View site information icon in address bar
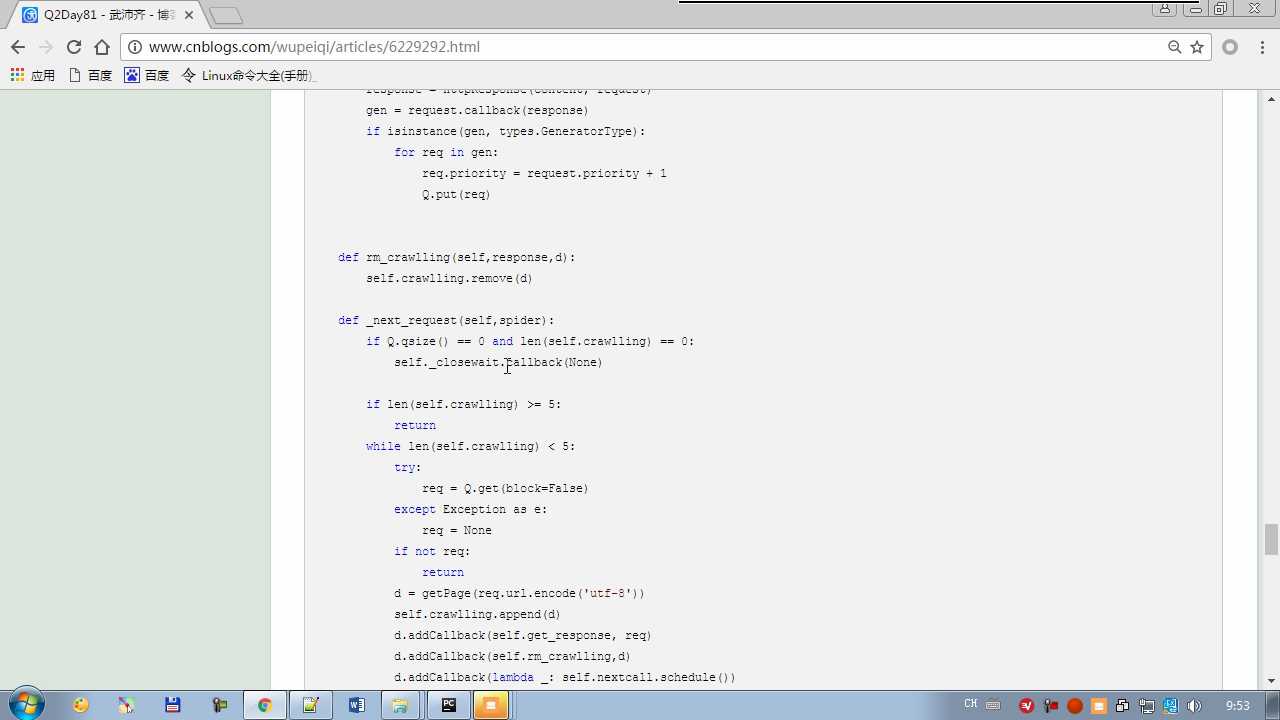Image resolution: width=1280 pixels, height=720 pixels. (135, 47)
